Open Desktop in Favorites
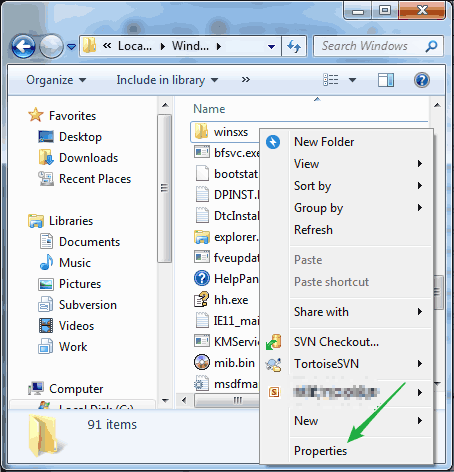 pos(70,137)
